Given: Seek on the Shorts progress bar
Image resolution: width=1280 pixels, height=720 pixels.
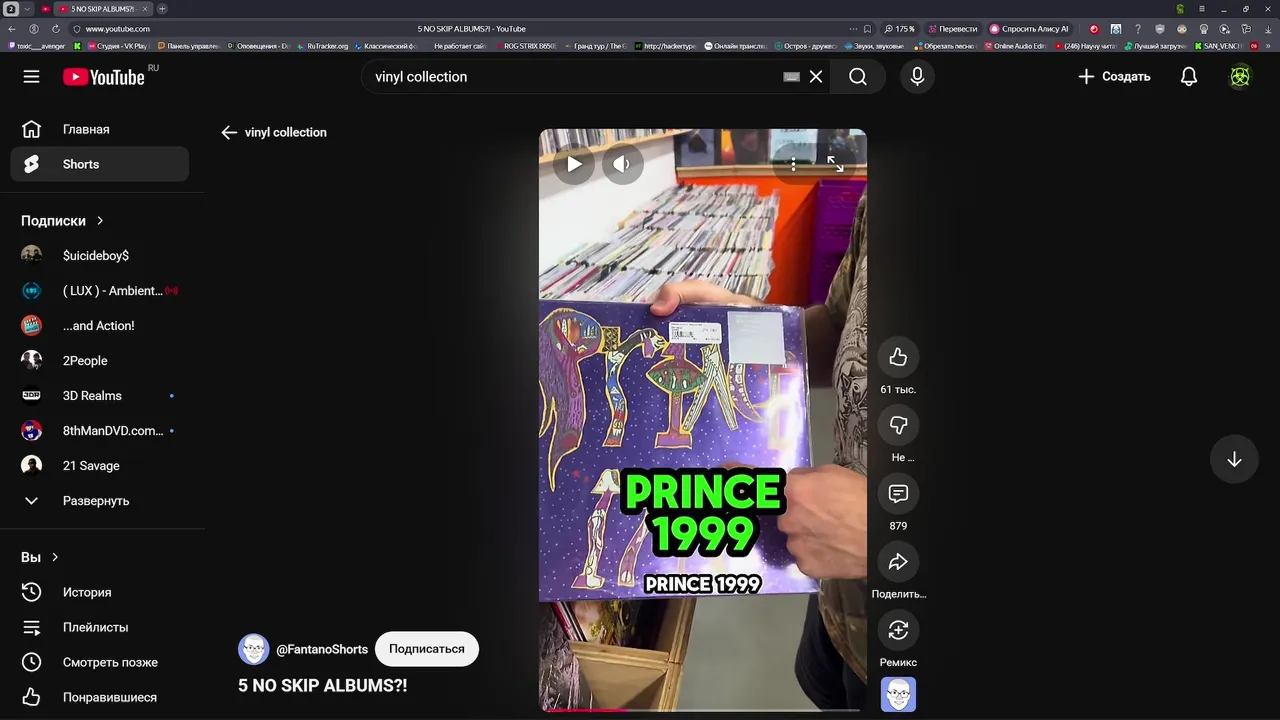Looking at the screenshot, I should point(703,710).
